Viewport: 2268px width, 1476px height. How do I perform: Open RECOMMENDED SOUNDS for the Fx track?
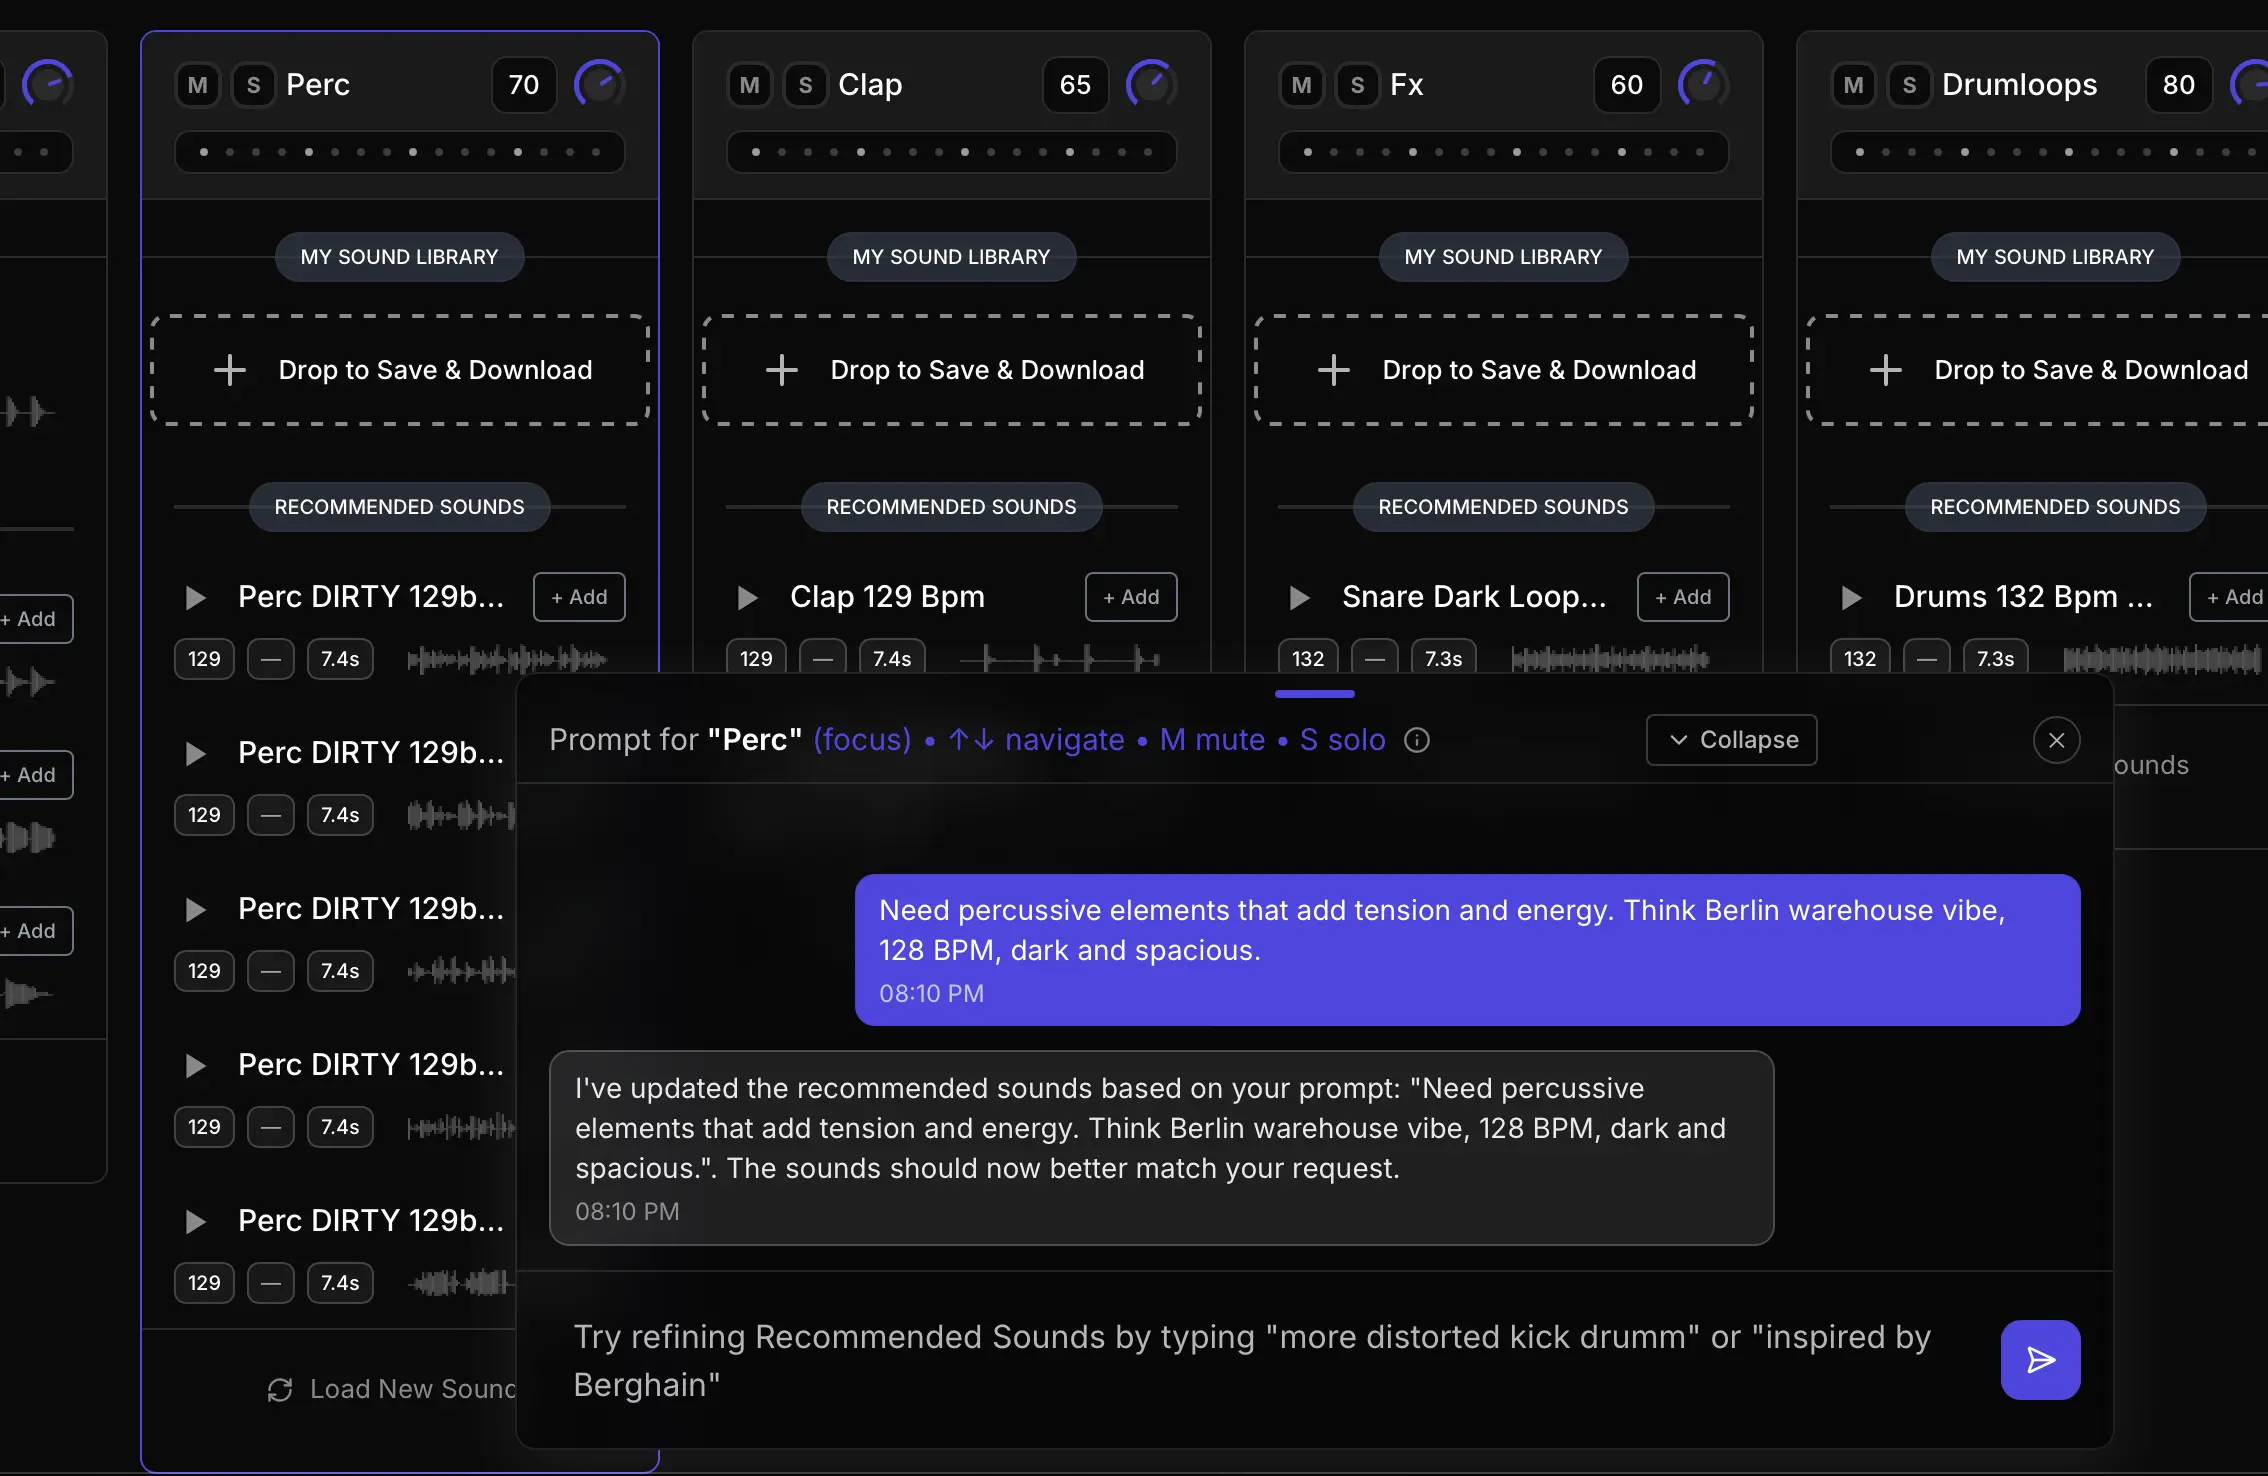click(x=1502, y=506)
